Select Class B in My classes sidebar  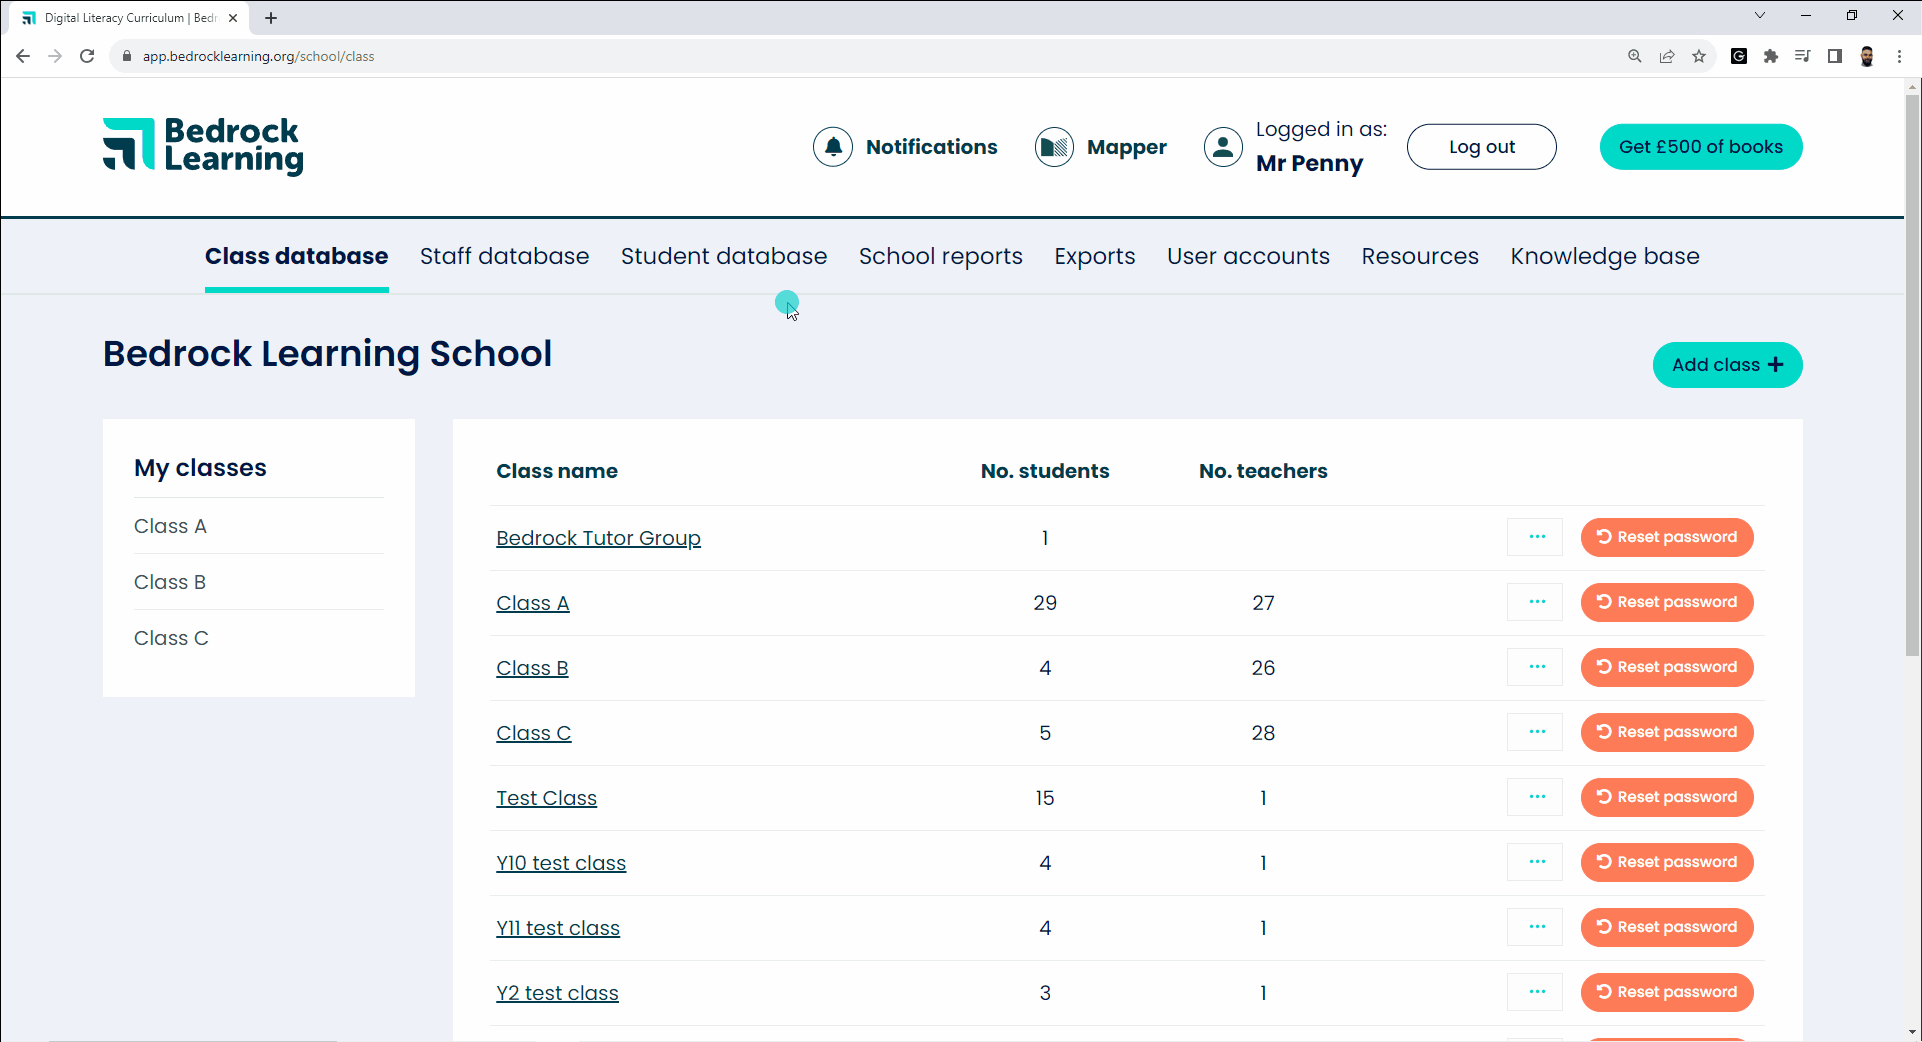170,582
